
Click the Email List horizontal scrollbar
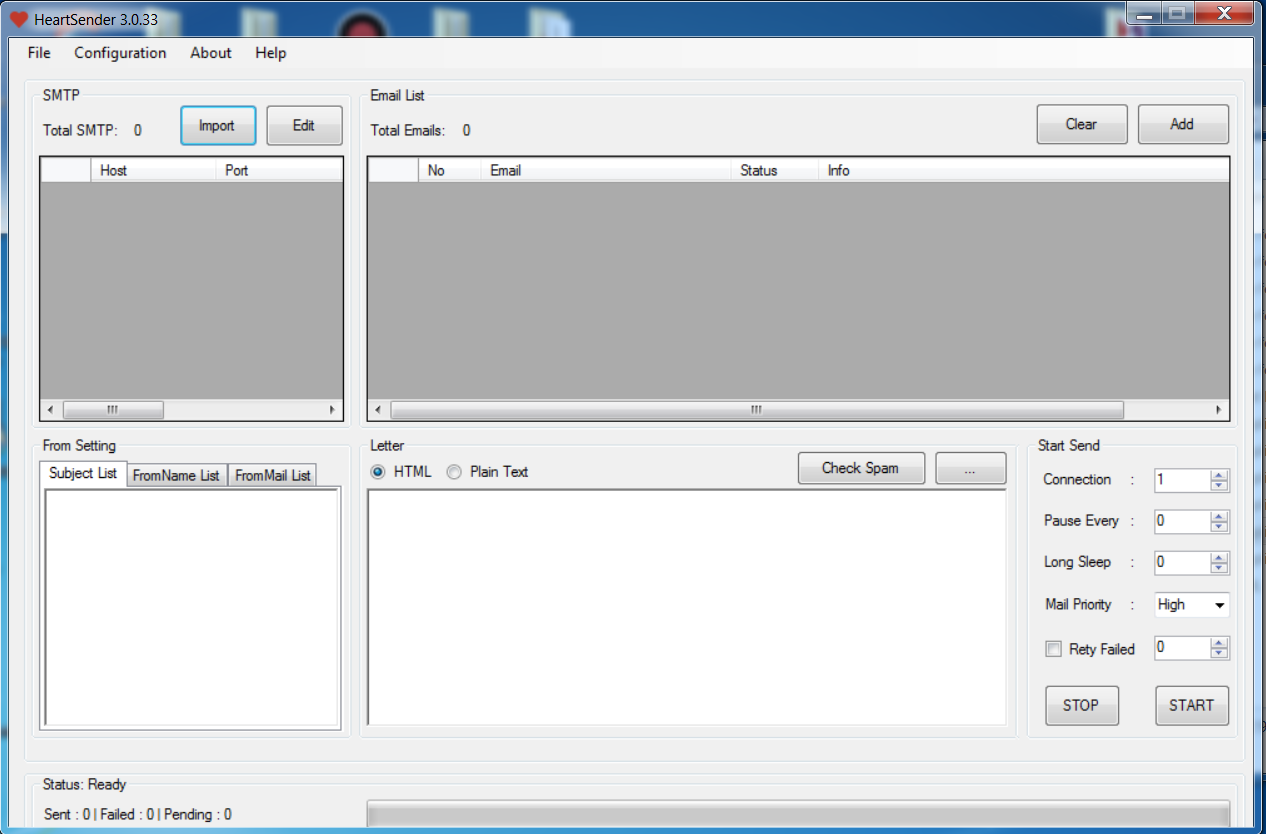coord(756,410)
